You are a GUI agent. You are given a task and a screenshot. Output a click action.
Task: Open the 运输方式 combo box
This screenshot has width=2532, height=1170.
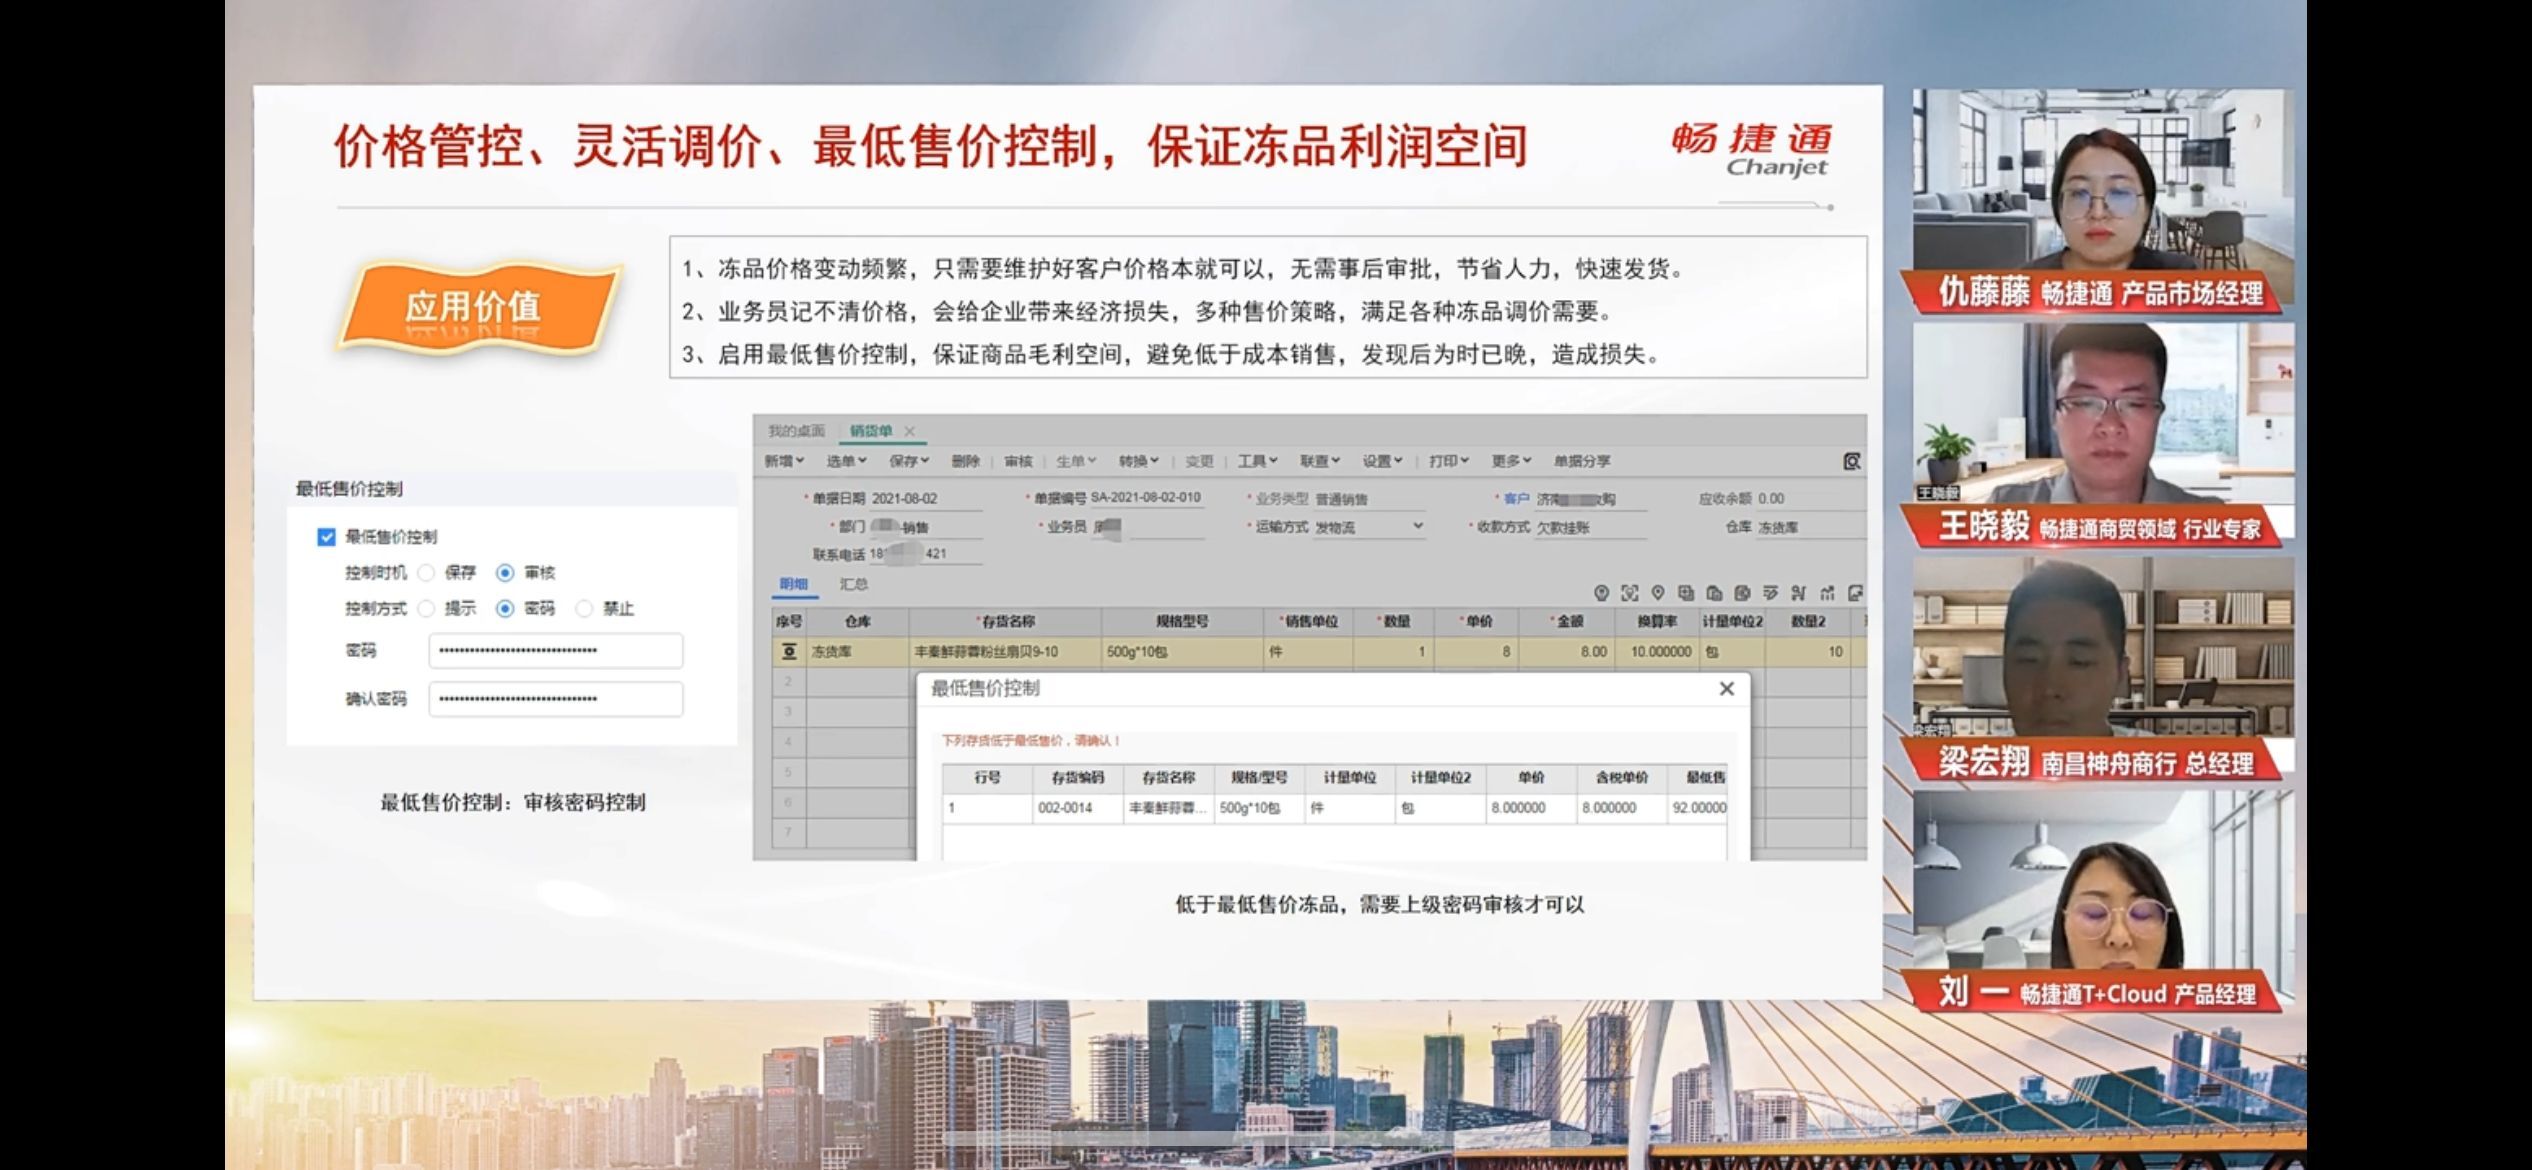coord(1369,527)
